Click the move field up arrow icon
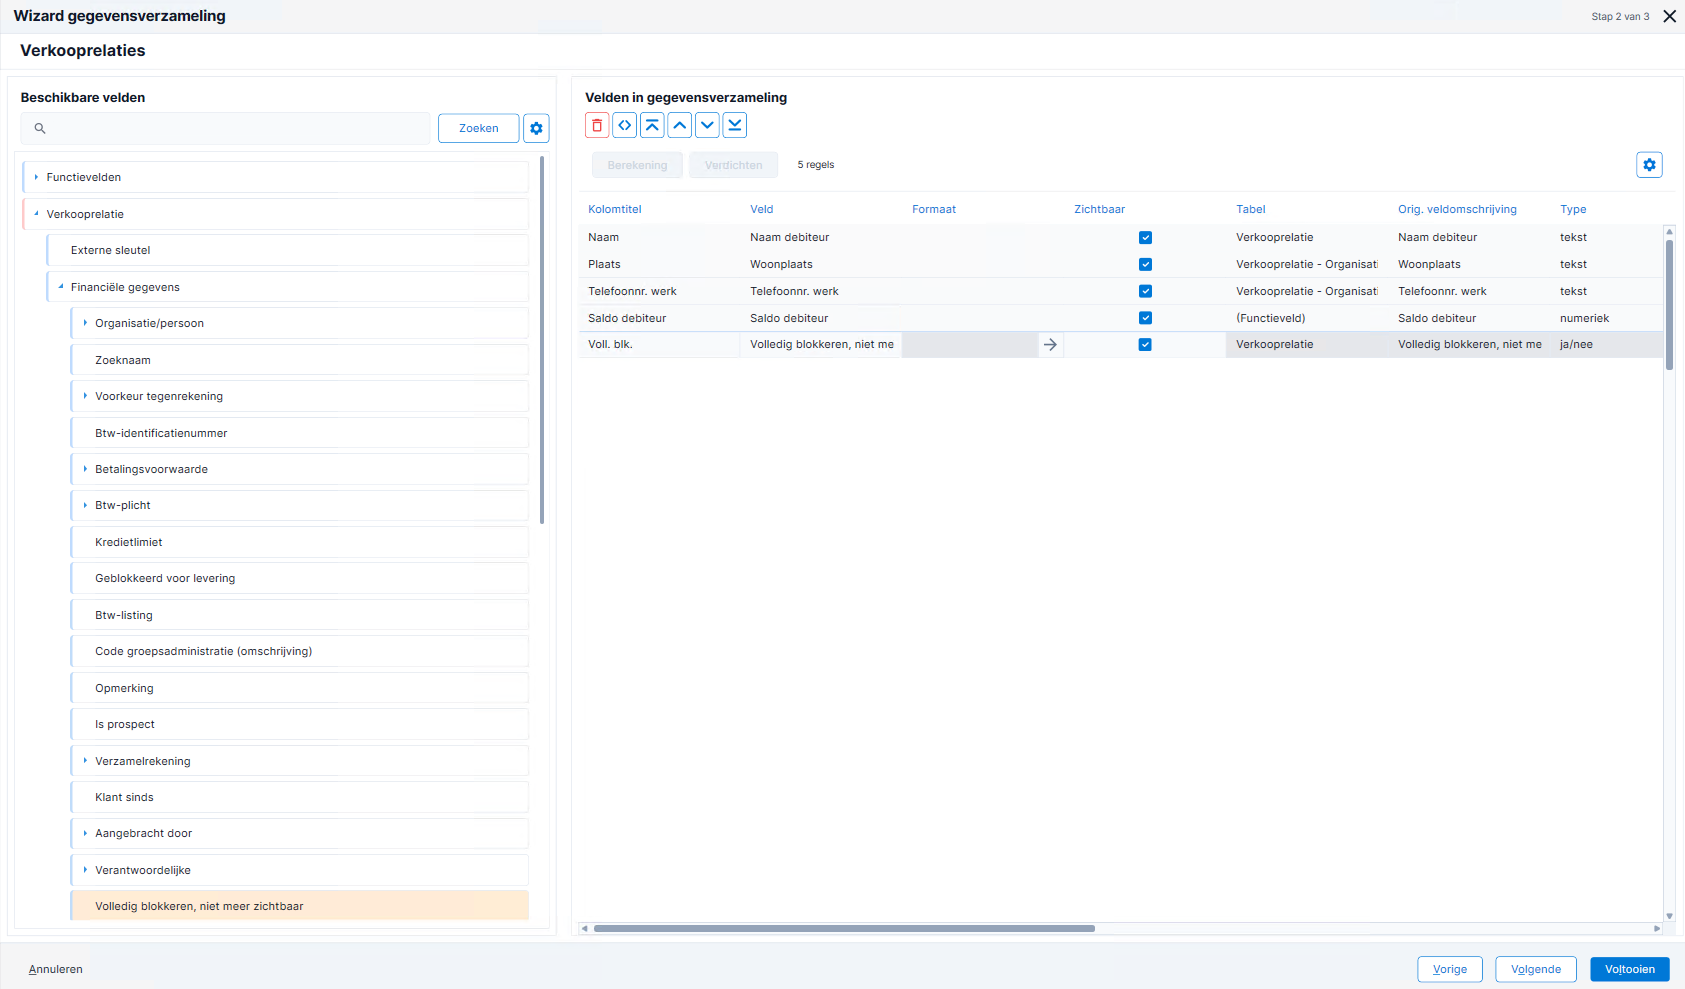 [680, 125]
